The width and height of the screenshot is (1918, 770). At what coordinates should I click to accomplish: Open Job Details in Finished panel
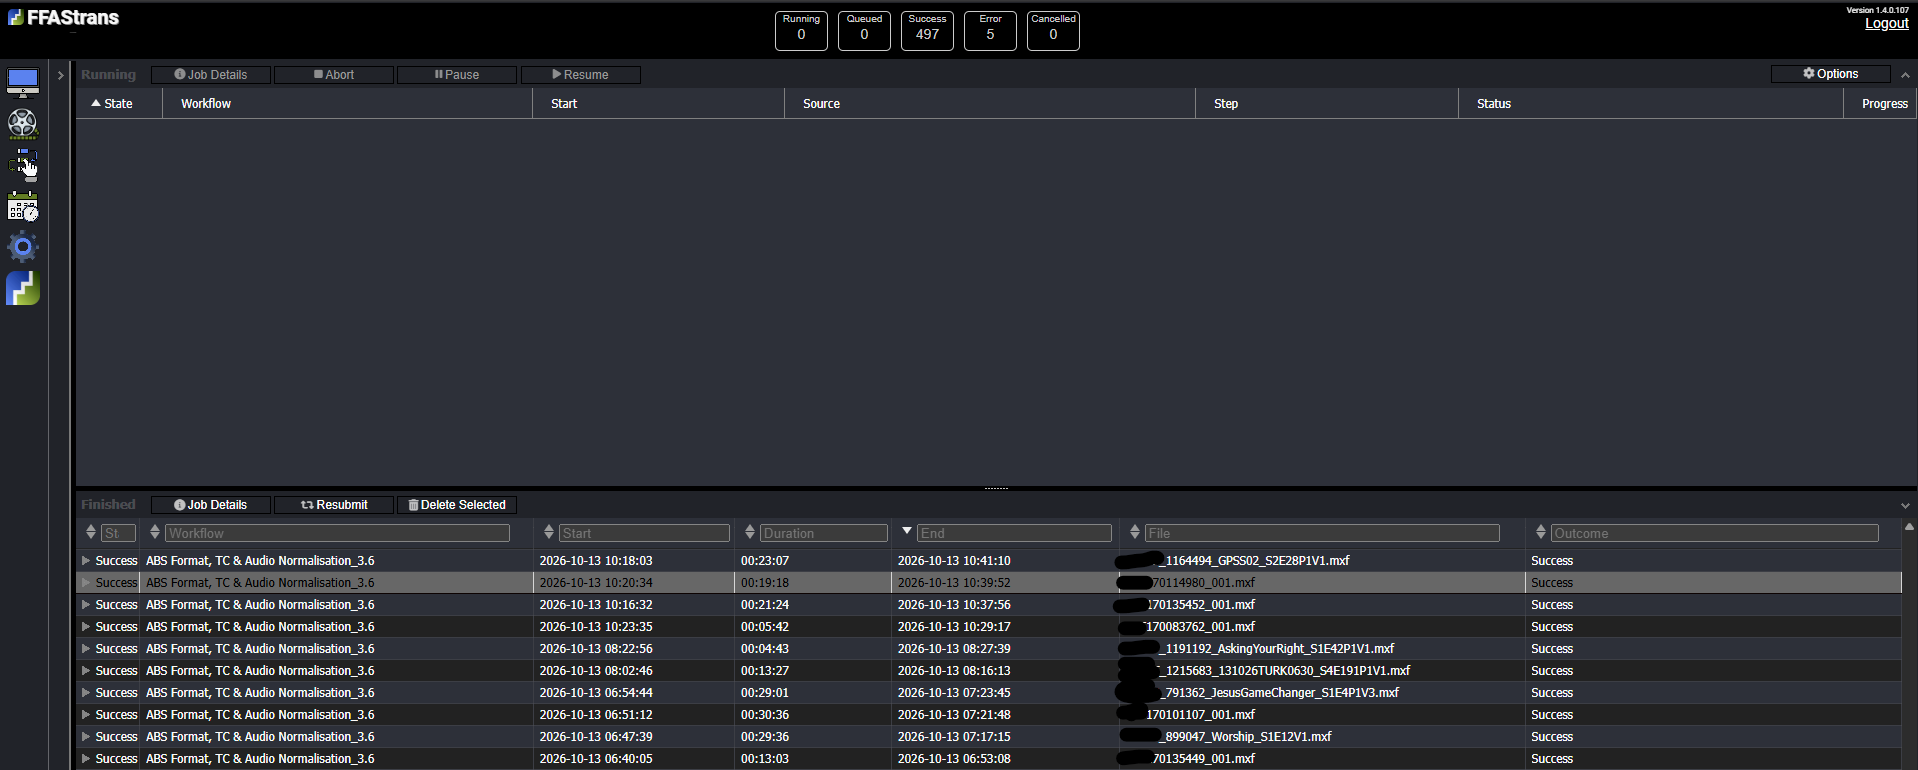211,505
